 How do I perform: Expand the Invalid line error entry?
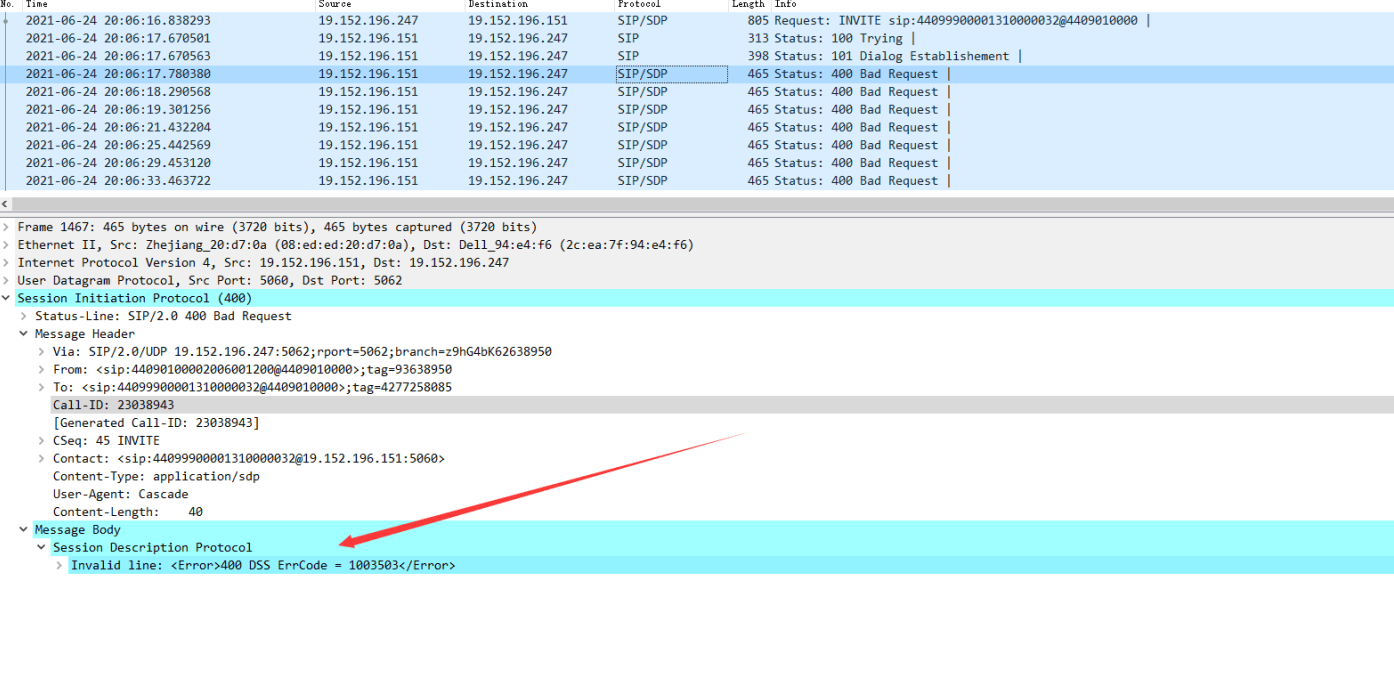pyautogui.click(x=60, y=566)
